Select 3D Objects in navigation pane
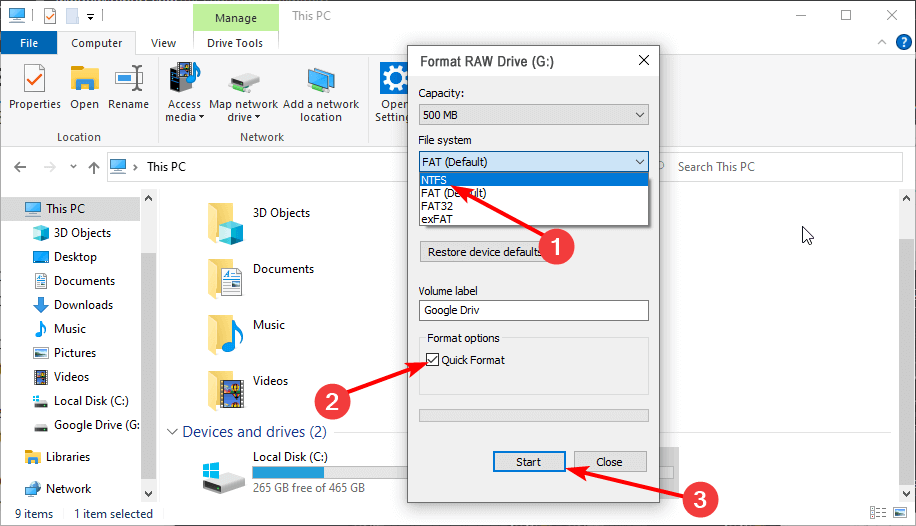This screenshot has width=916, height=526. click(82, 233)
